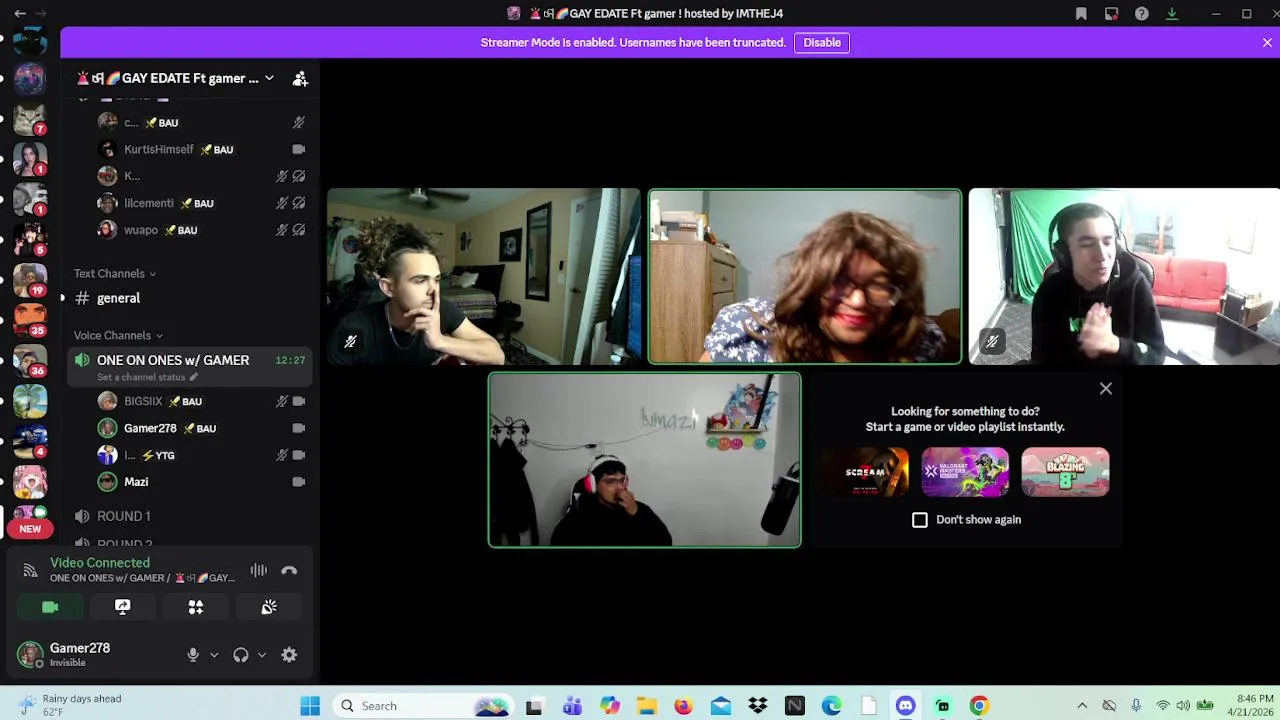Open noise suppression waveform icon
Screen dimensions: 1280x720
(x=259, y=570)
